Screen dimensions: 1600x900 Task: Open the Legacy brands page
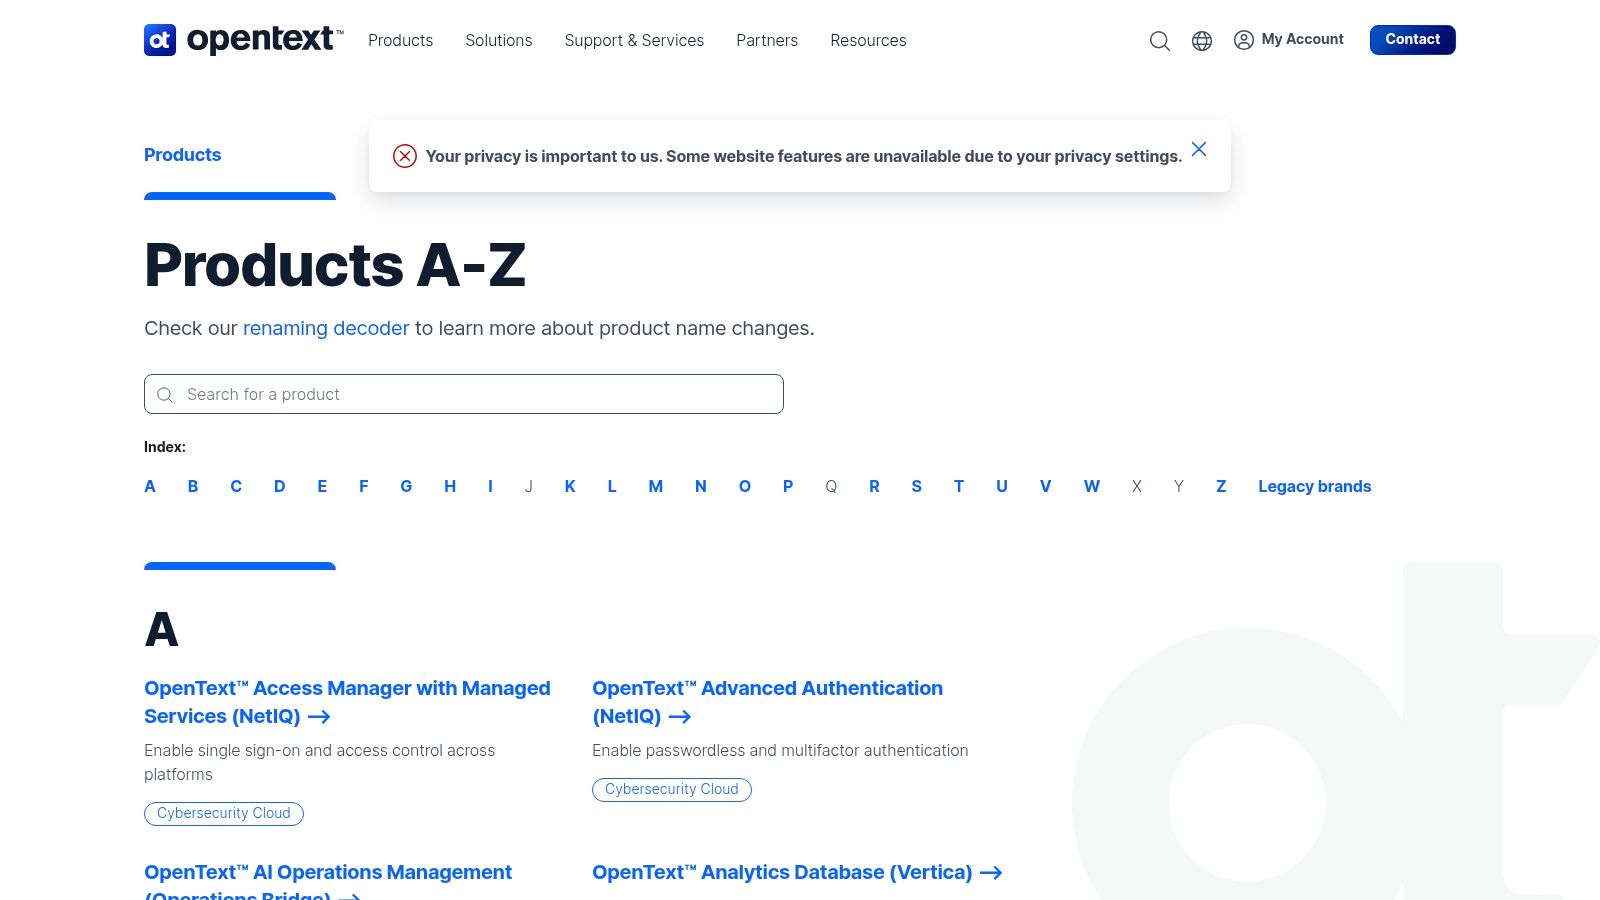click(1314, 486)
